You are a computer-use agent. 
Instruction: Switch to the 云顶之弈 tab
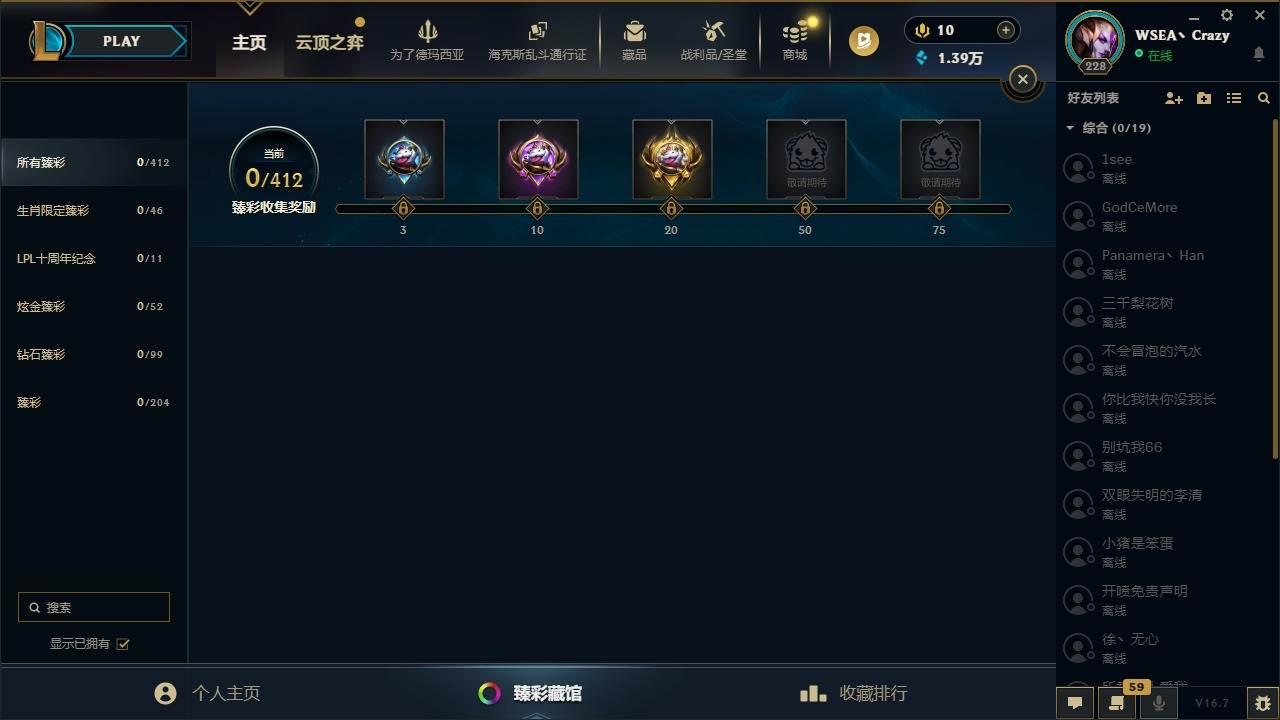pos(329,42)
